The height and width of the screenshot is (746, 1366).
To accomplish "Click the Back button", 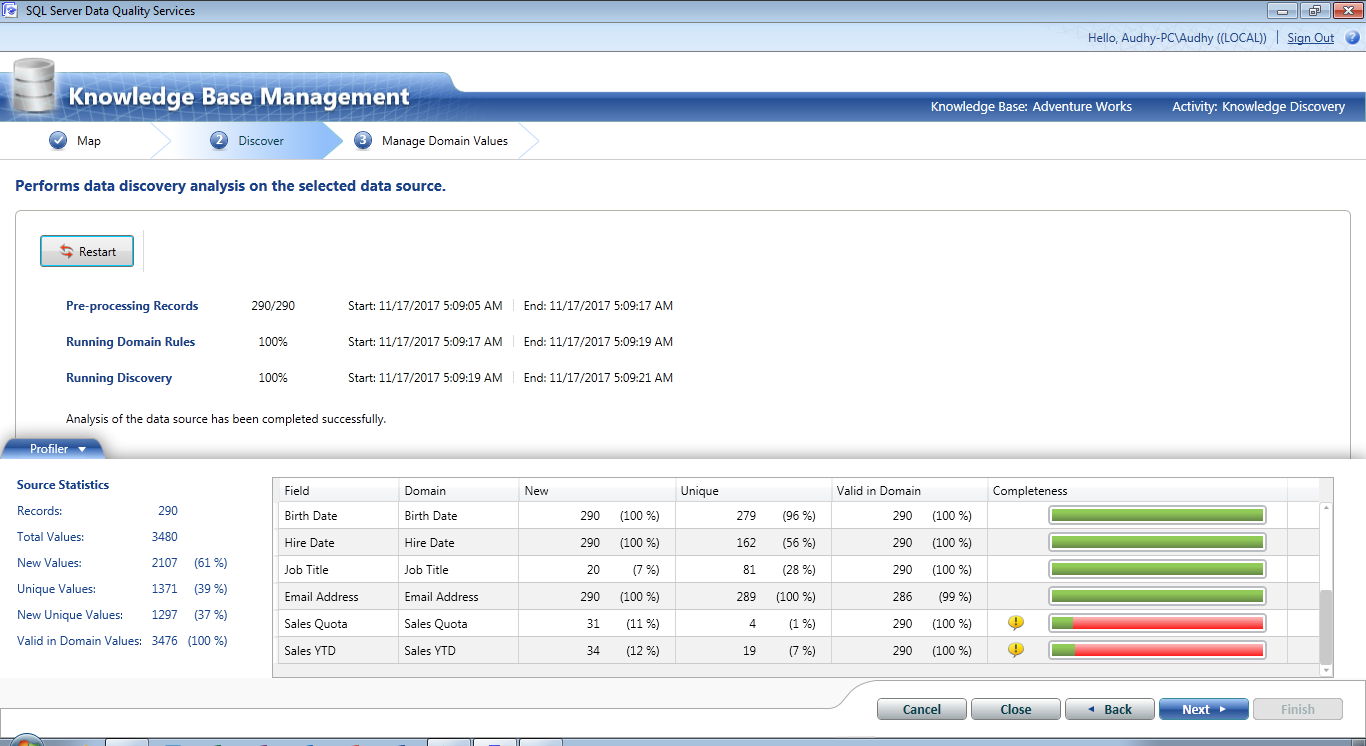I will coord(1109,708).
